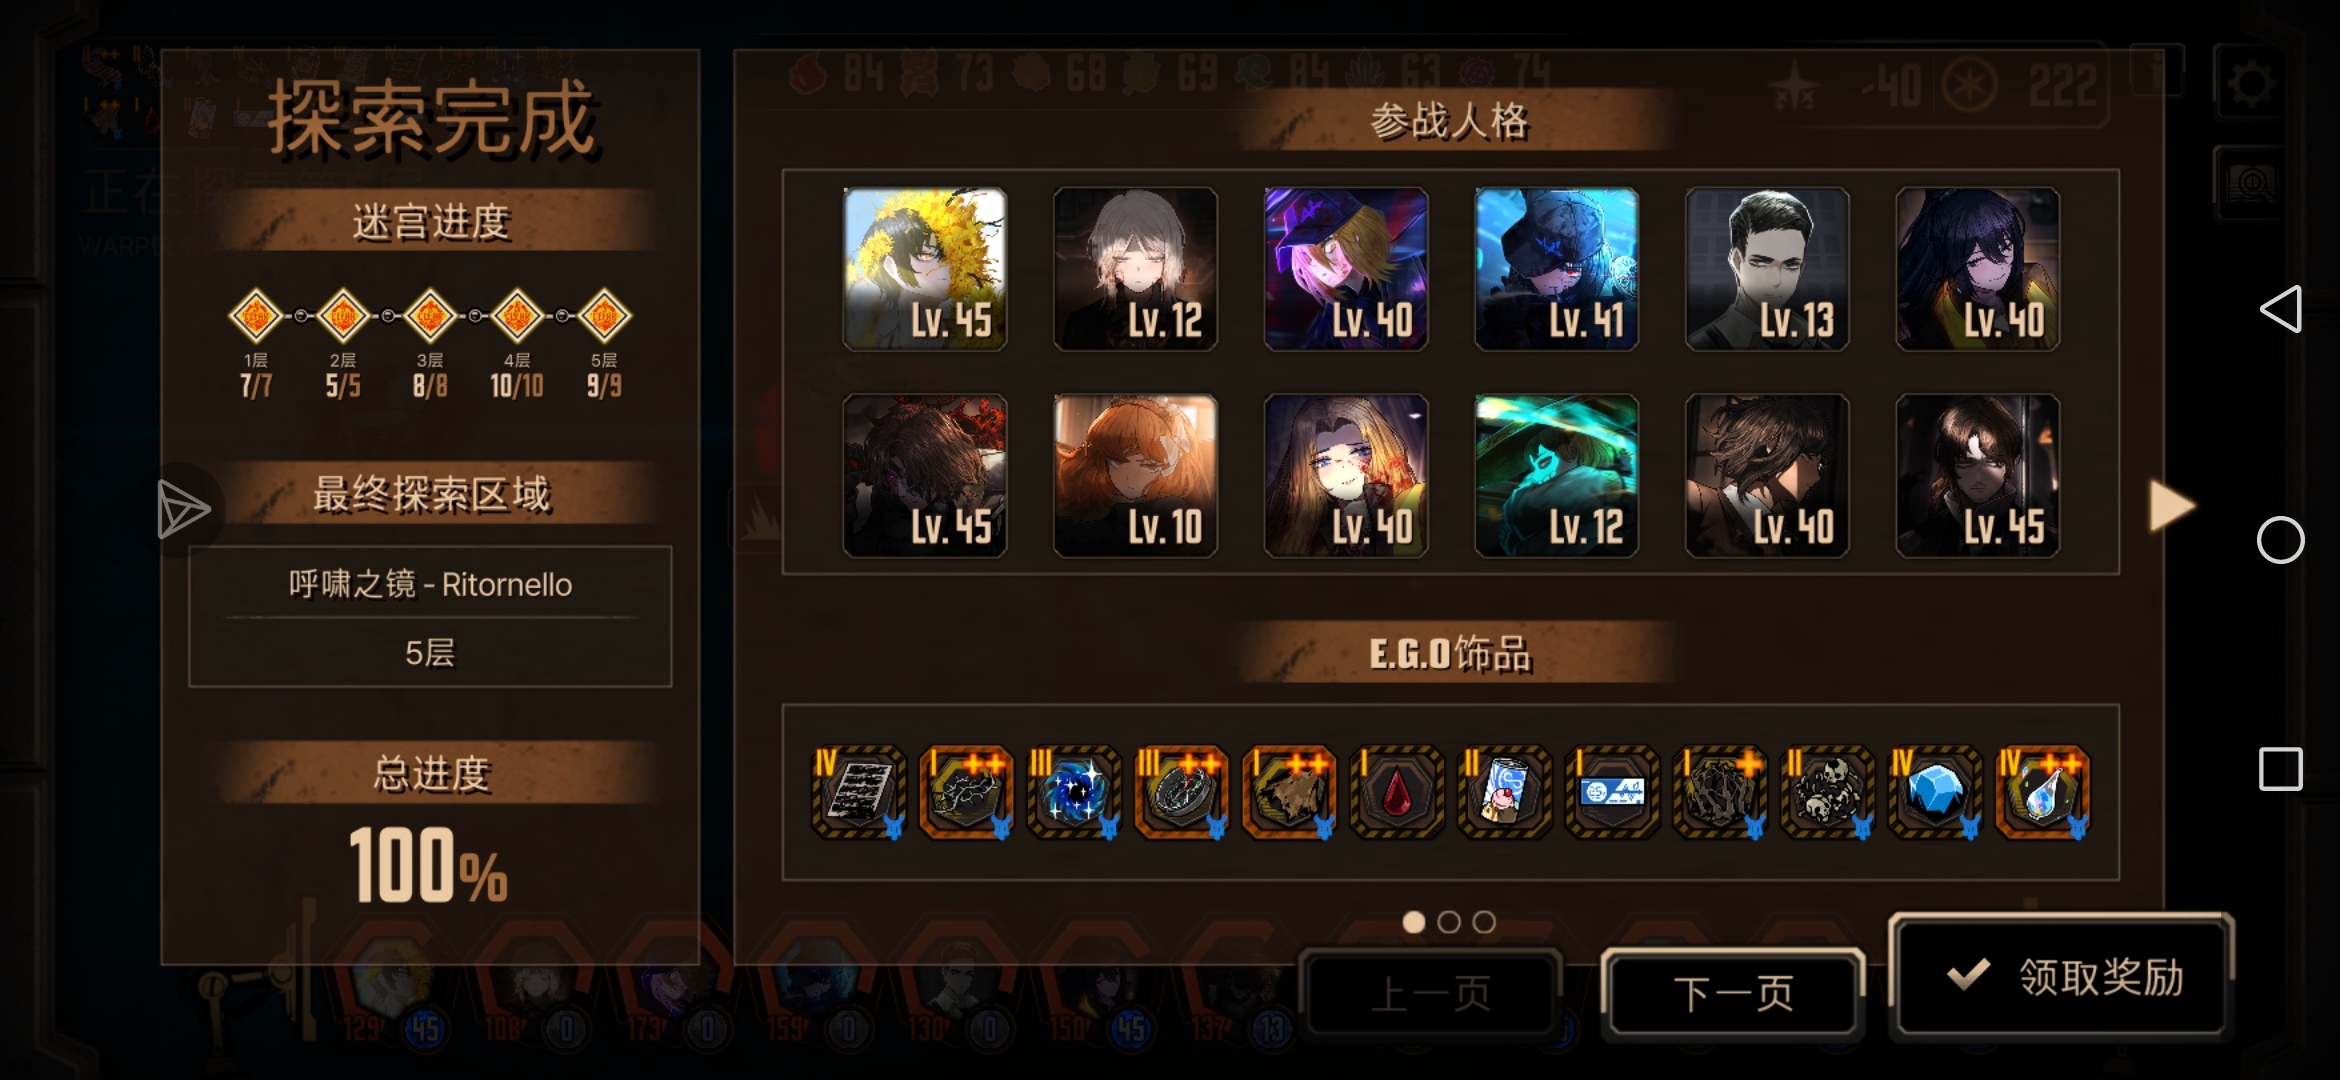Select the floor 3 progress diamond marker
The width and height of the screenshot is (2340, 1080).
click(x=430, y=316)
